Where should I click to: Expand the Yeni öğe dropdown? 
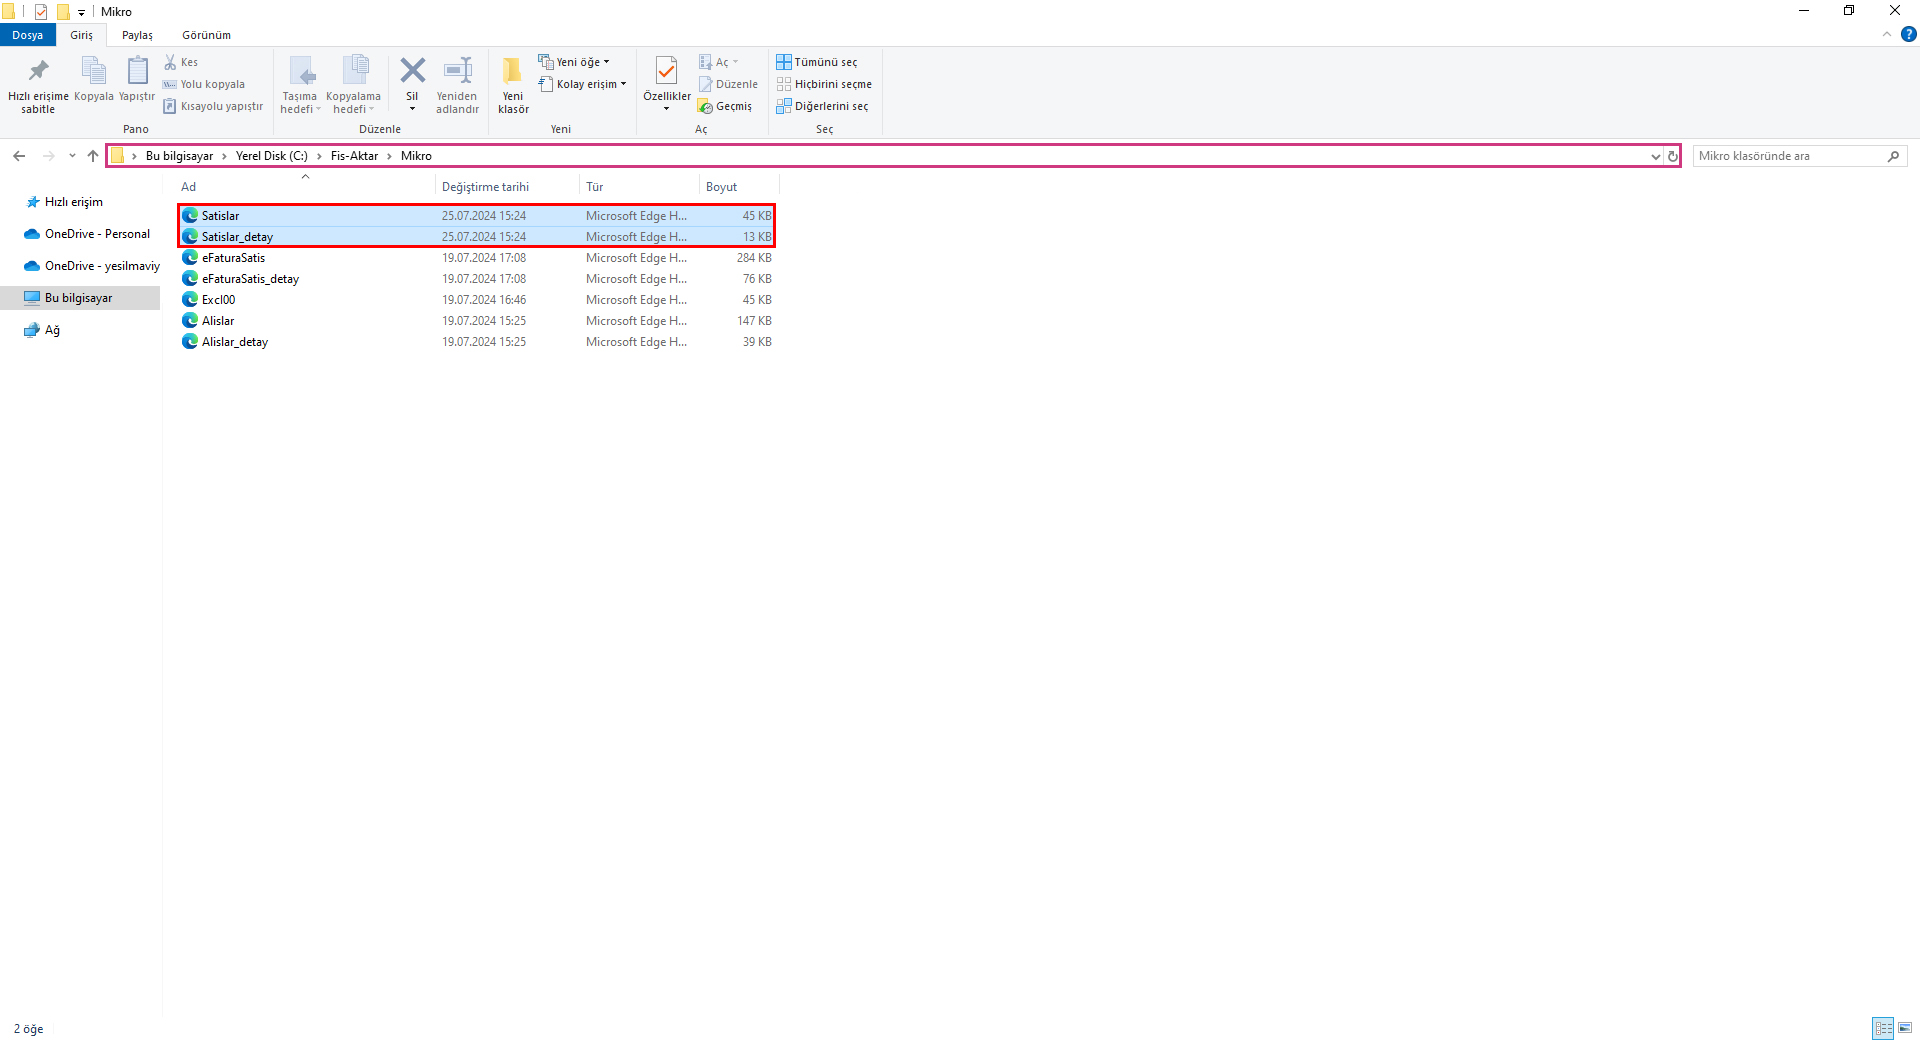coord(574,62)
